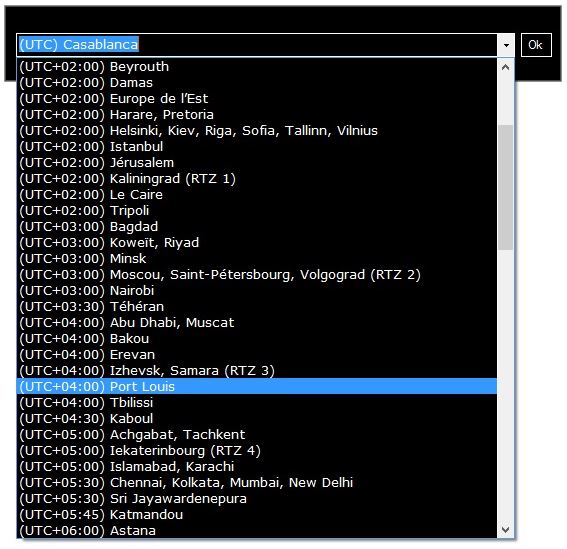This screenshot has height=549, width=567.
Task: Pick (UTC+03:00) Nairobi from list
Action: pyautogui.click(x=257, y=290)
